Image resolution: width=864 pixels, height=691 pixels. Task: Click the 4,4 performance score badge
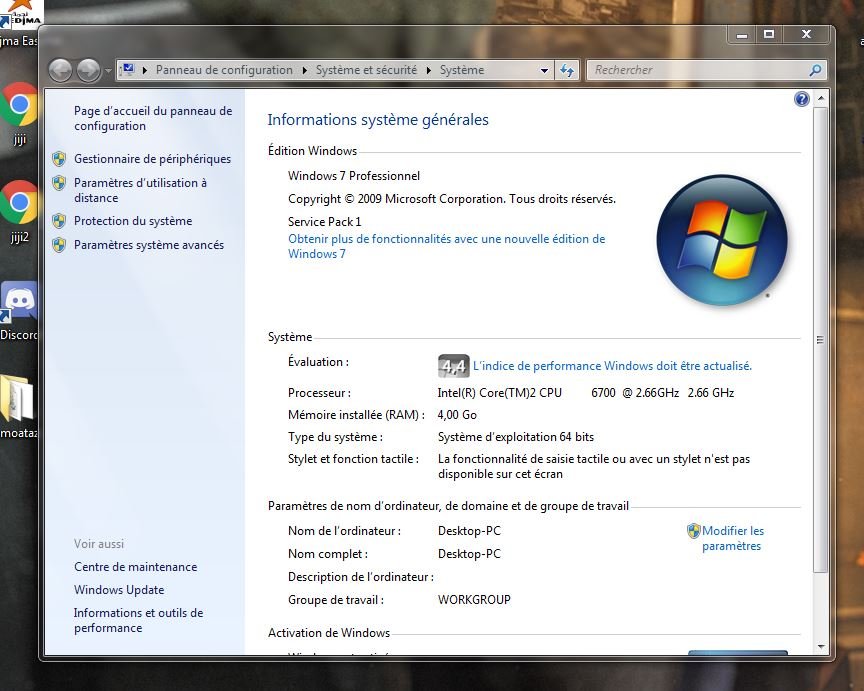453,366
